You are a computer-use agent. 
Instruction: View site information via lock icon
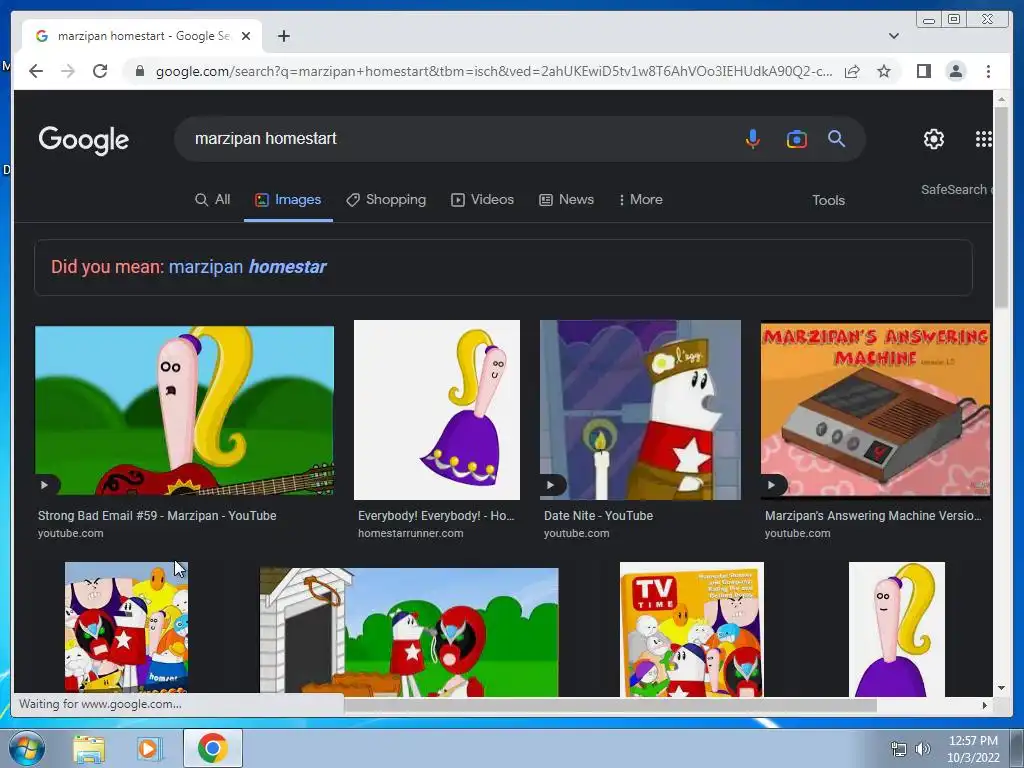pos(140,71)
